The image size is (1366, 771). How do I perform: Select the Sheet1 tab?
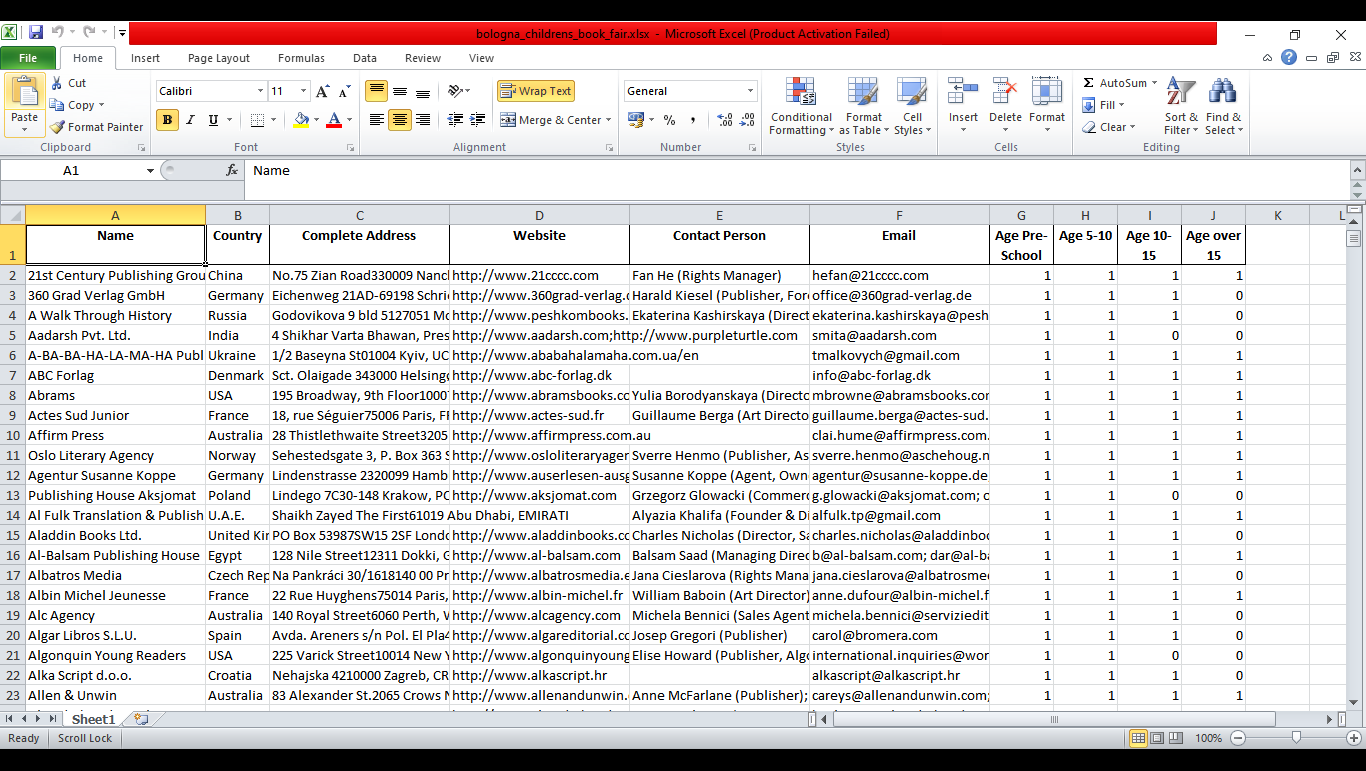tap(93, 719)
